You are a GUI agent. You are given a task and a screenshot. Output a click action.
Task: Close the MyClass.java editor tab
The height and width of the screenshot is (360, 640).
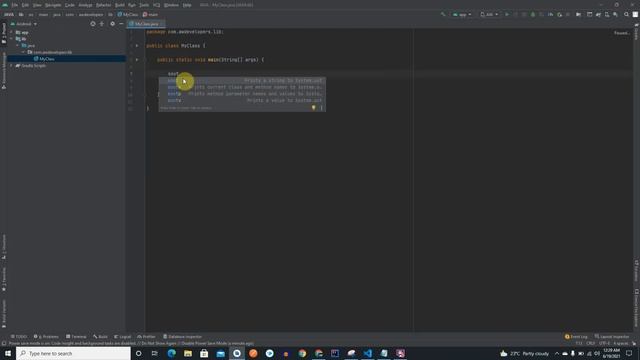coord(162,24)
